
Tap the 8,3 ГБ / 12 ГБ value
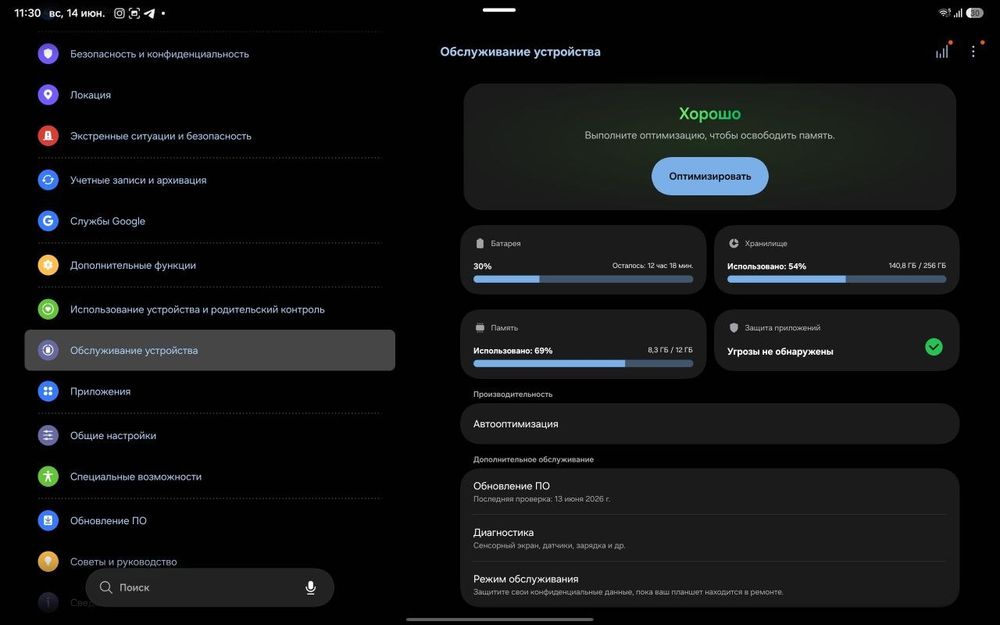click(670, 349)
